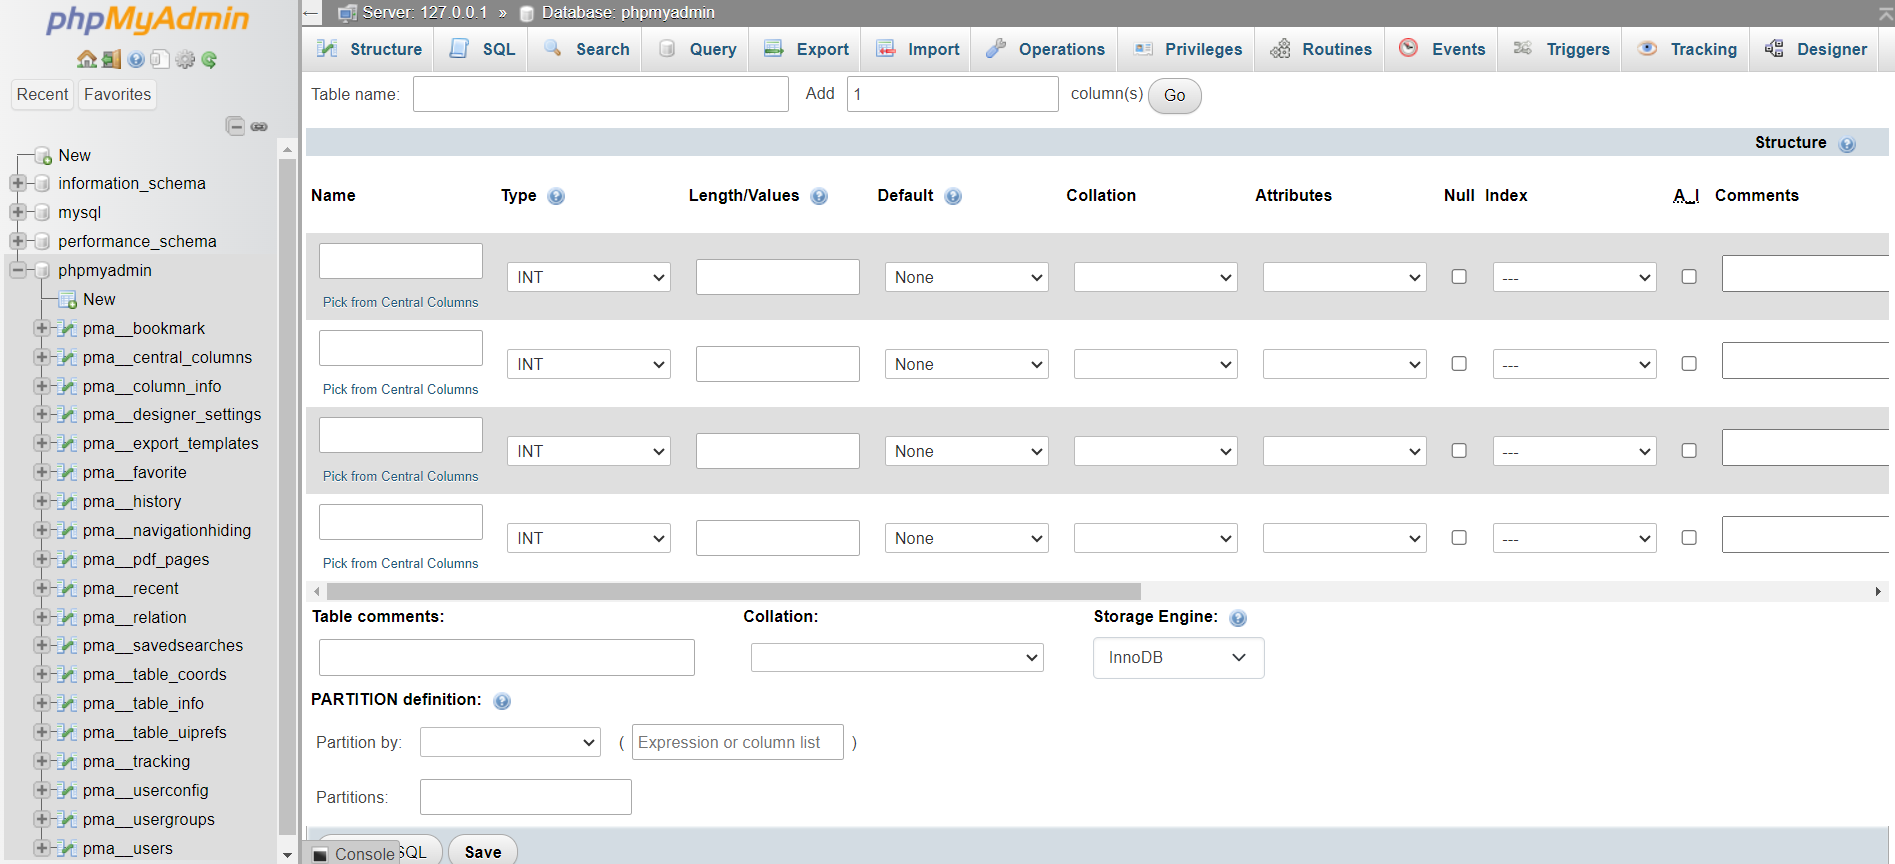Enable A_I checkbox in first column row

tap(1689, 276)
